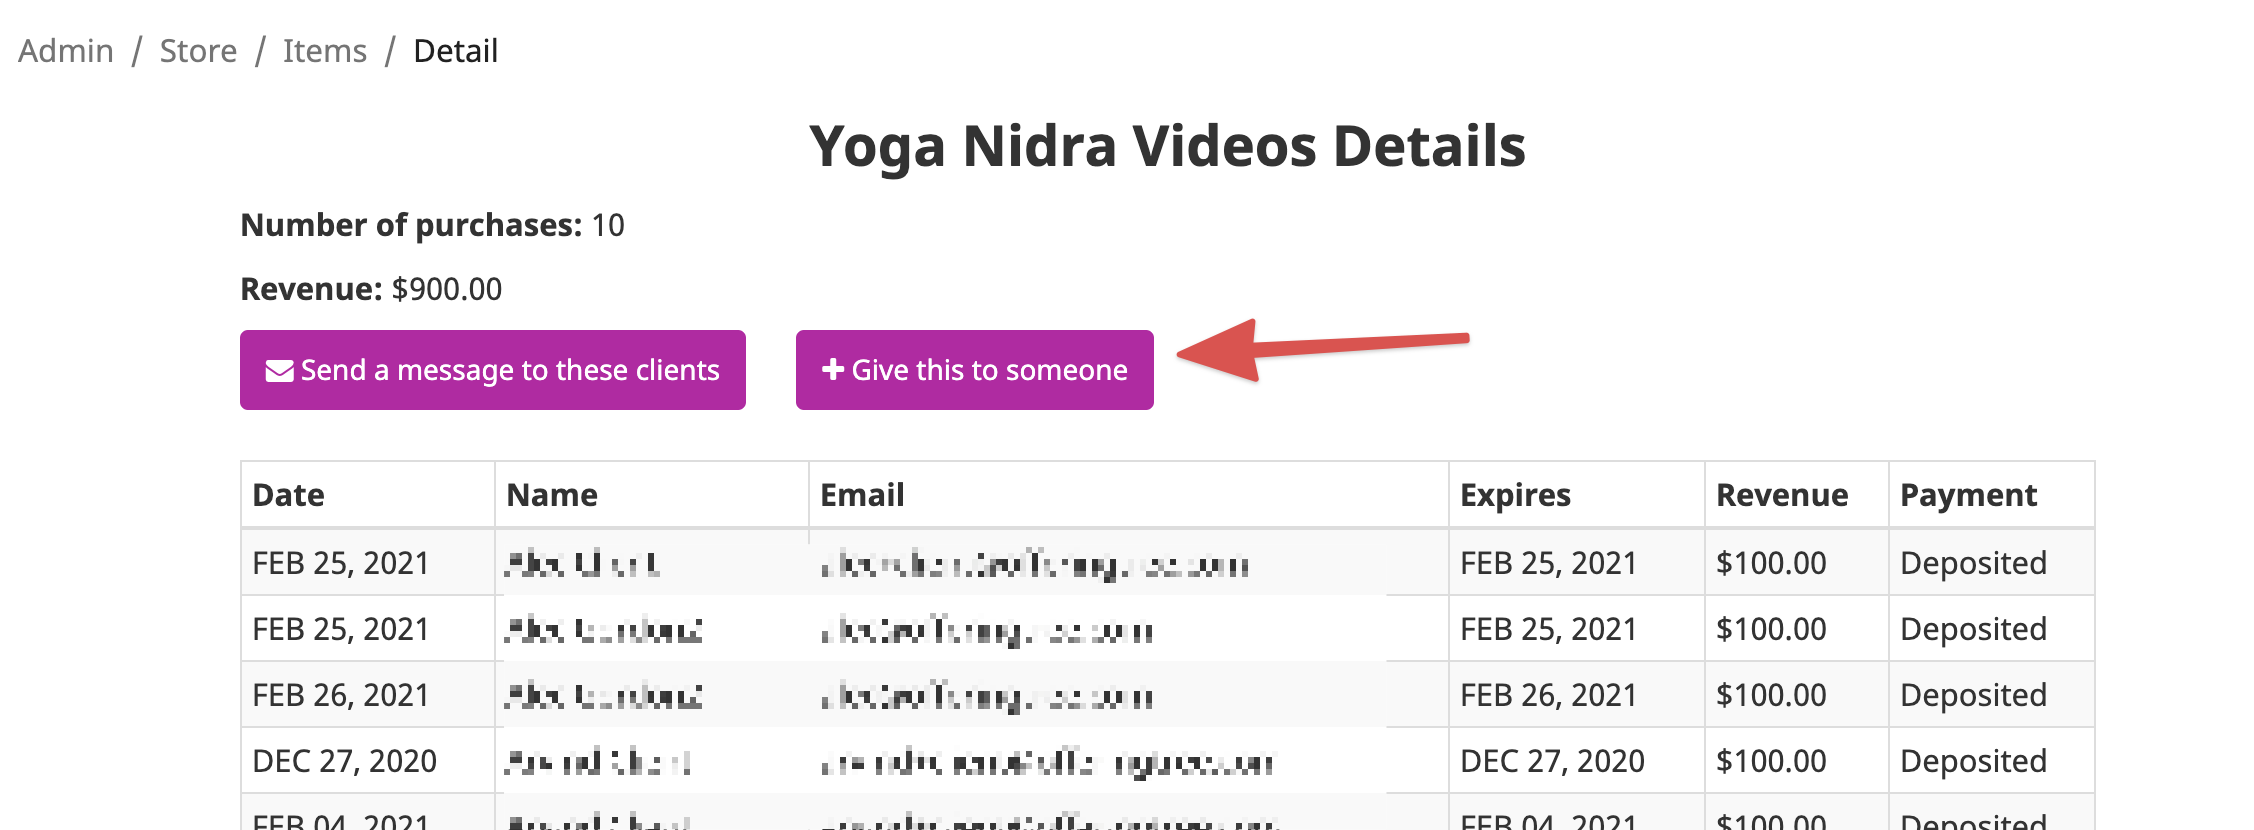Click the Payment column header

(x=1968, y=495)
